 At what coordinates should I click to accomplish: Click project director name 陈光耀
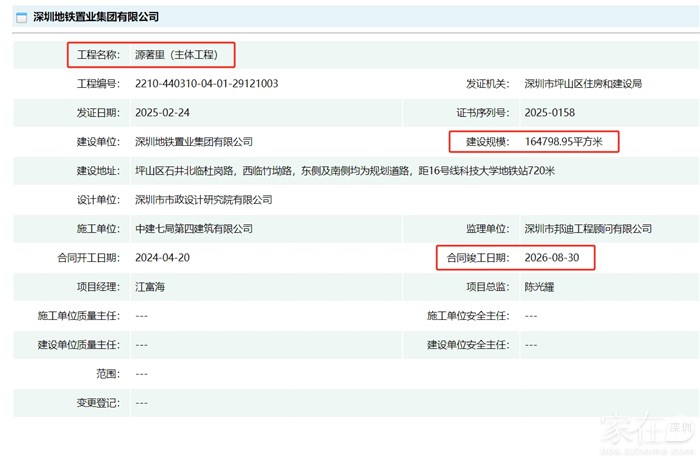[x=543, y=287]
